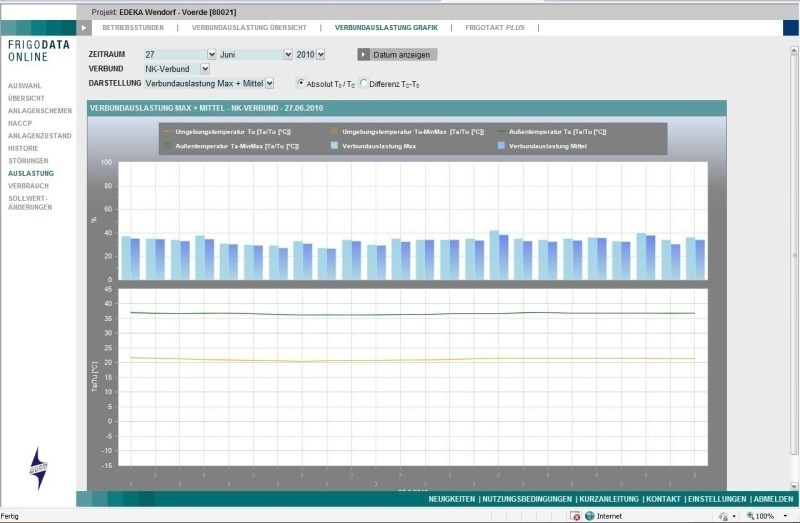This screenshot has width=800, height=523.
Task: Switch to Verbundauslastung Grafik tab
Action: point(386,28)
